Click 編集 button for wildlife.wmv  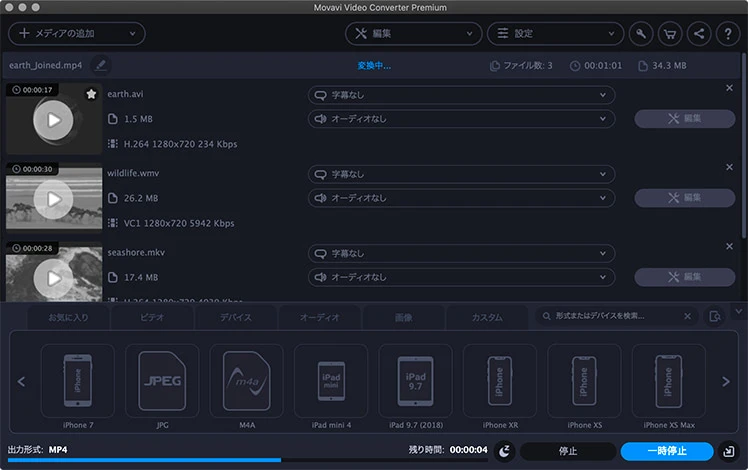(685, 198)
